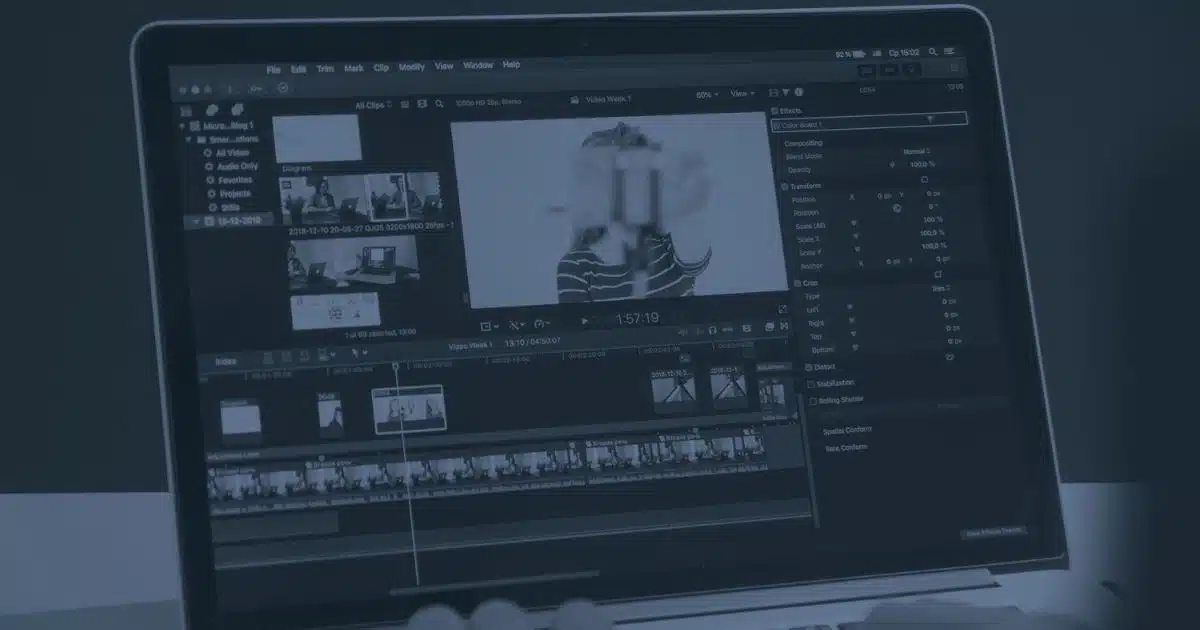Click the background tasks checkmark icon
Viewport: 1200px width, 630px height.
coord(283,88)
